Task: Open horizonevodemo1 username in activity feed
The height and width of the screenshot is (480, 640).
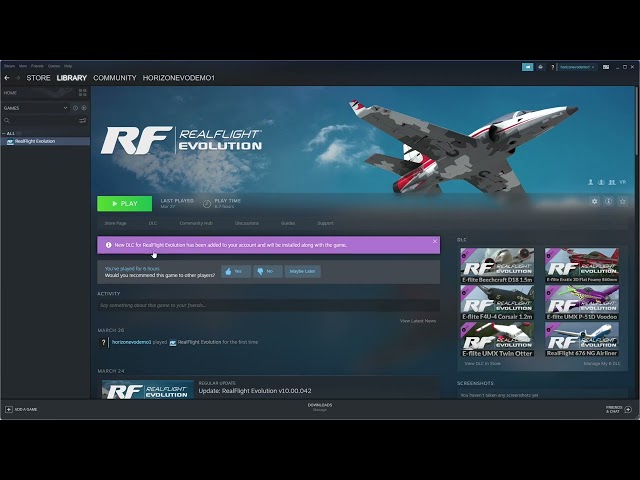Action: tap(131, 342)
